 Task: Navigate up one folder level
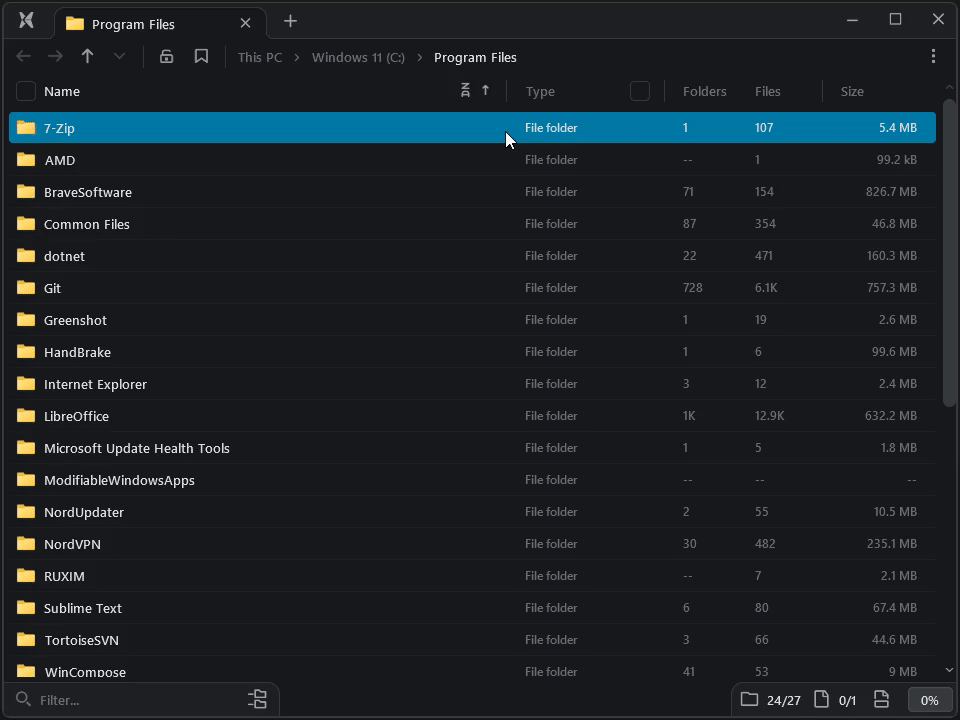pos(88,56)
